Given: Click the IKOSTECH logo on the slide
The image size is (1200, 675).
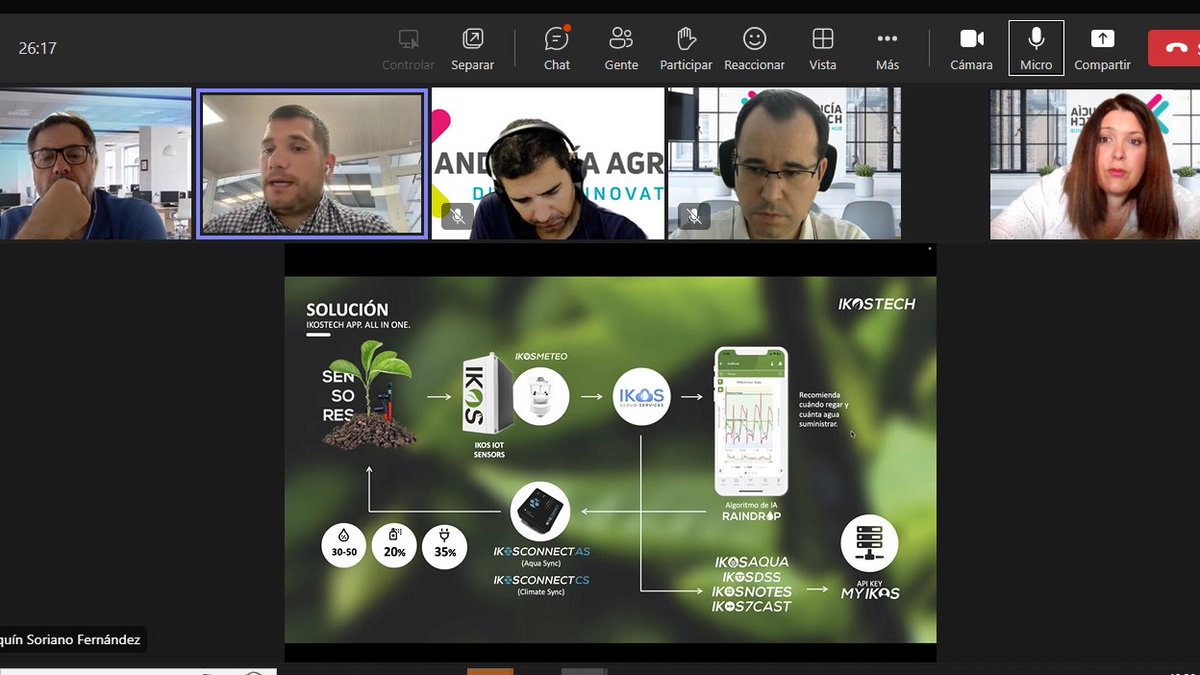Looking at the screenshot, I should (877, 304).
